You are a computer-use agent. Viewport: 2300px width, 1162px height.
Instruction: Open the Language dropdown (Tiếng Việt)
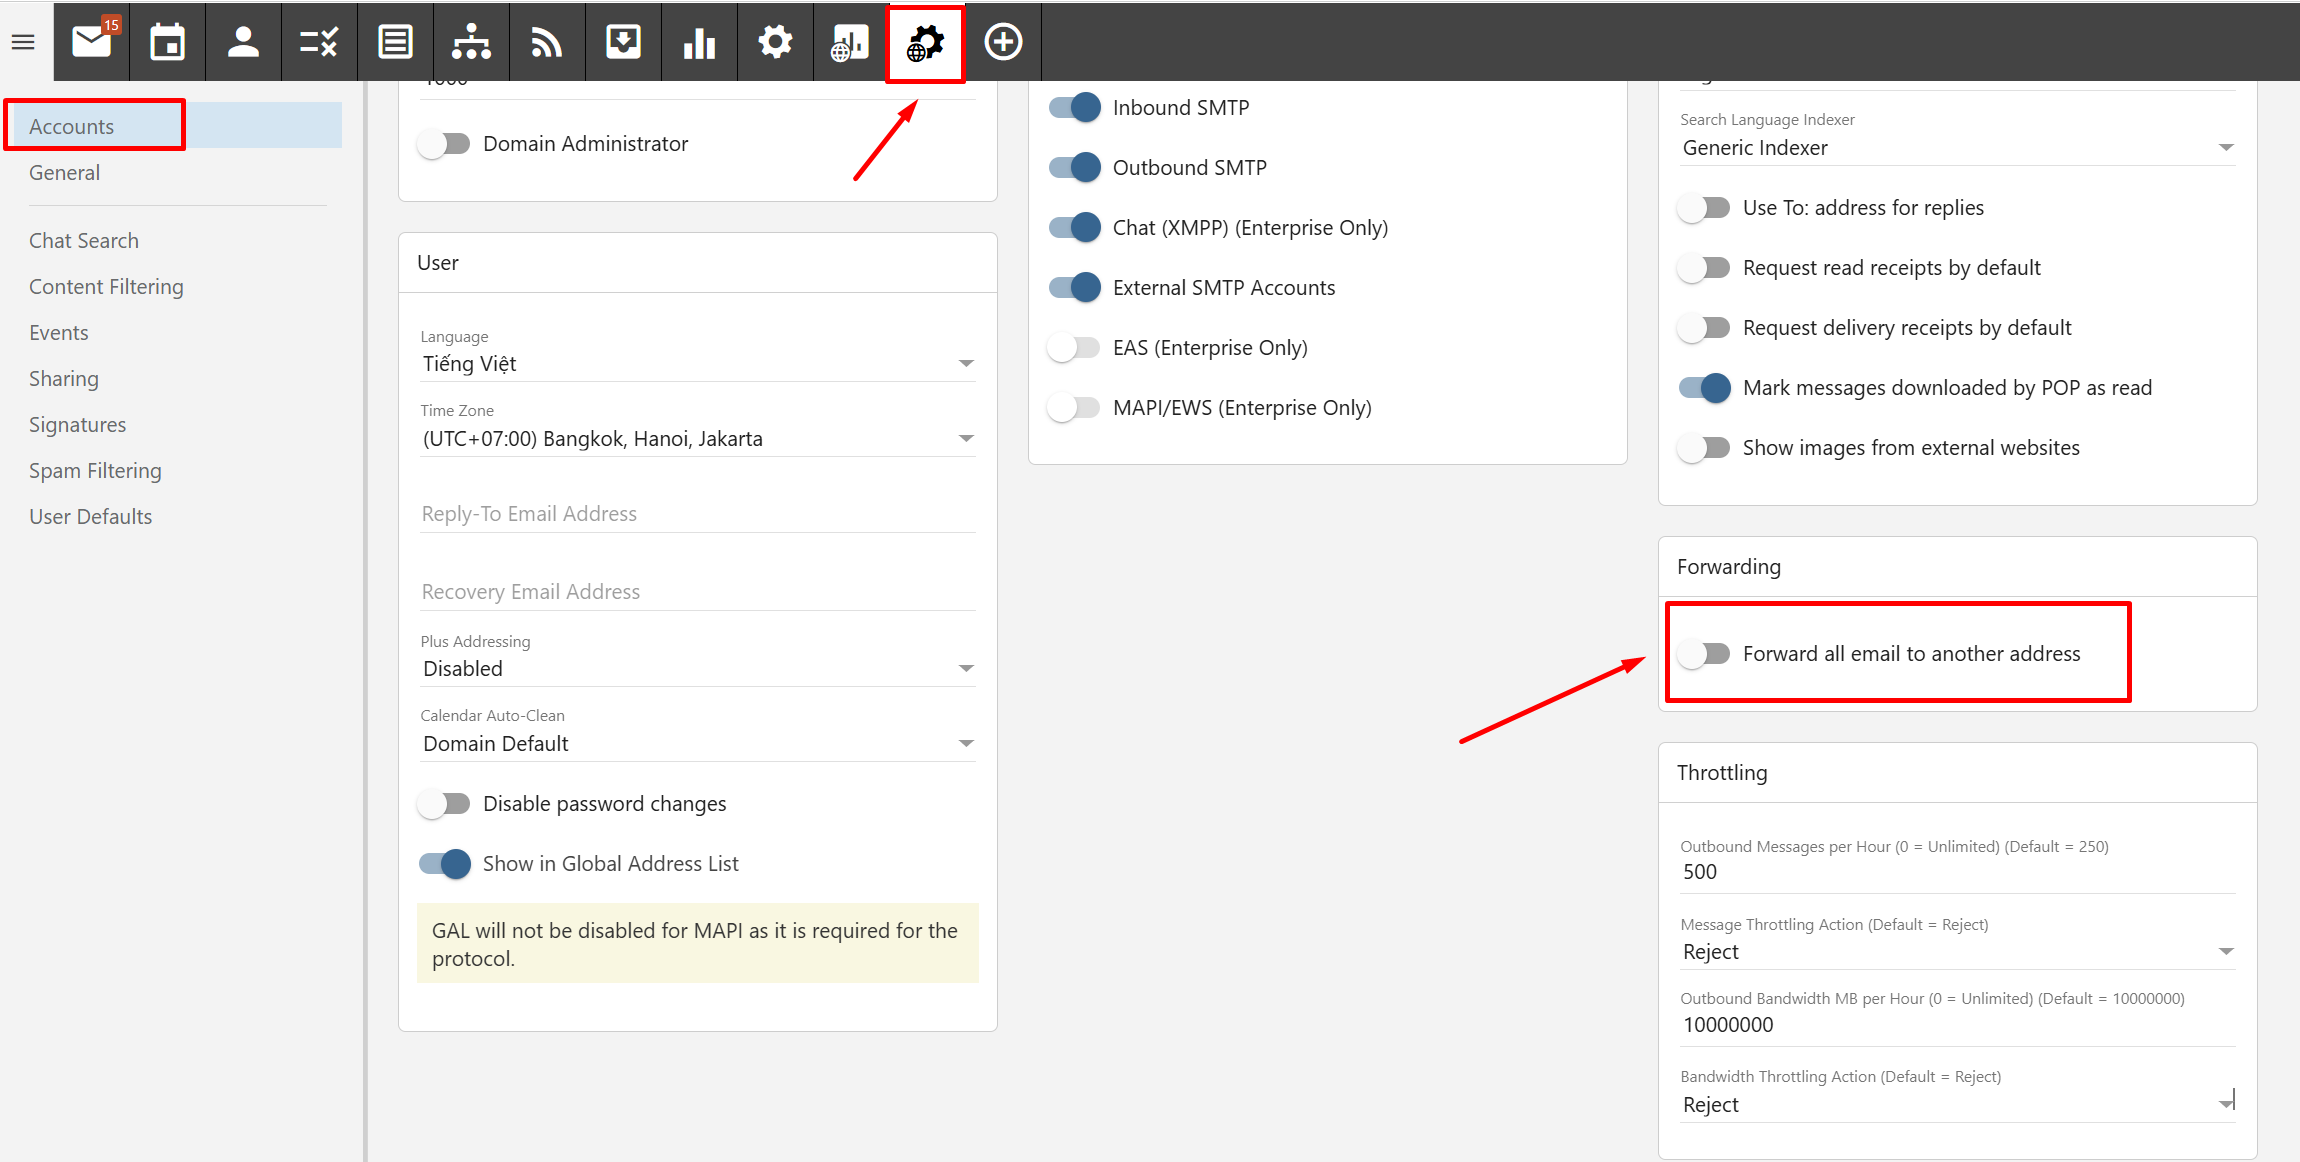coord(698,364)
